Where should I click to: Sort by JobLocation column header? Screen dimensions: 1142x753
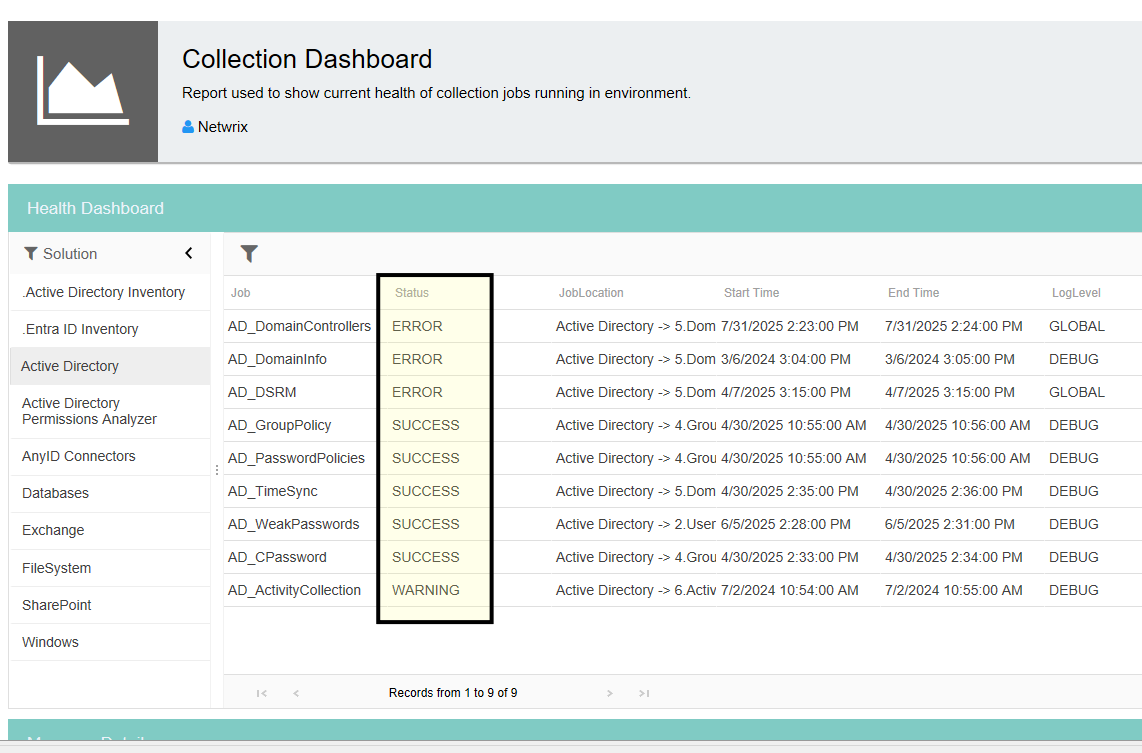click(591, 293)
